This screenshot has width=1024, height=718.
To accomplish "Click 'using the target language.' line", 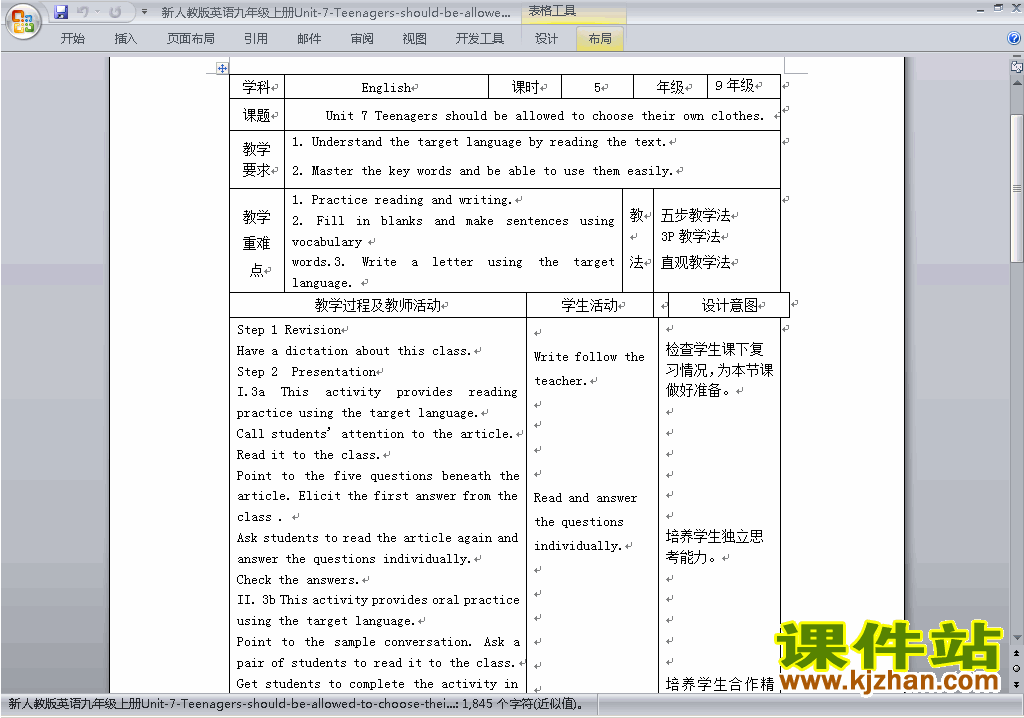I will [325, 621].
